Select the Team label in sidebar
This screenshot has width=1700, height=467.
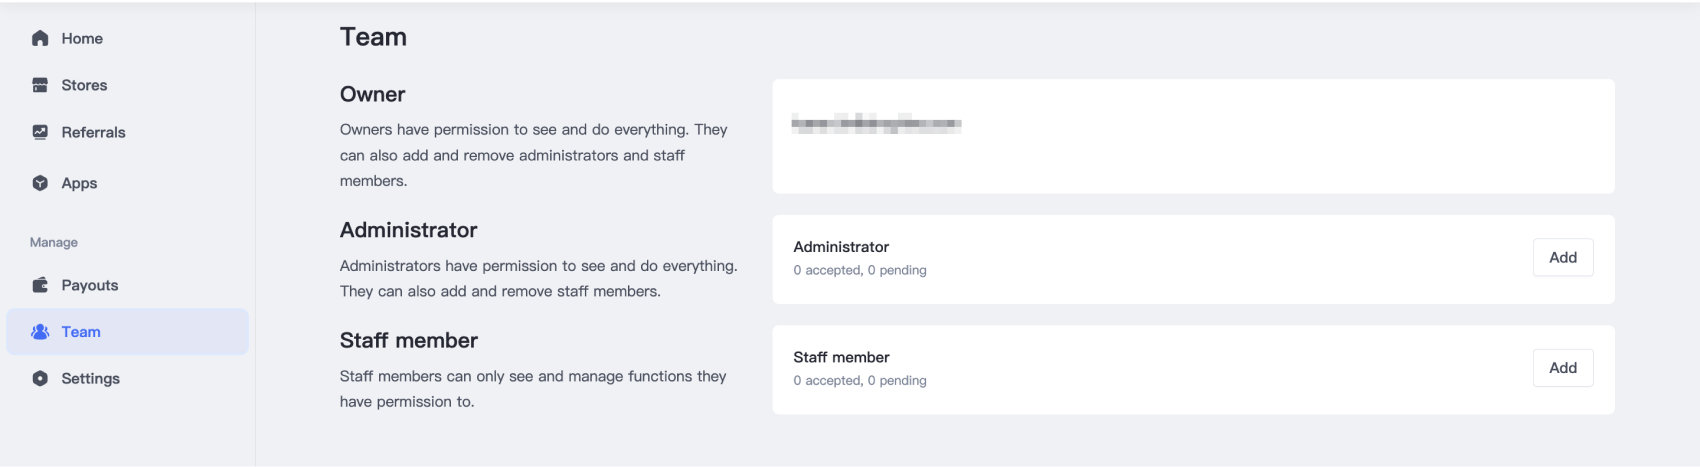81,332
